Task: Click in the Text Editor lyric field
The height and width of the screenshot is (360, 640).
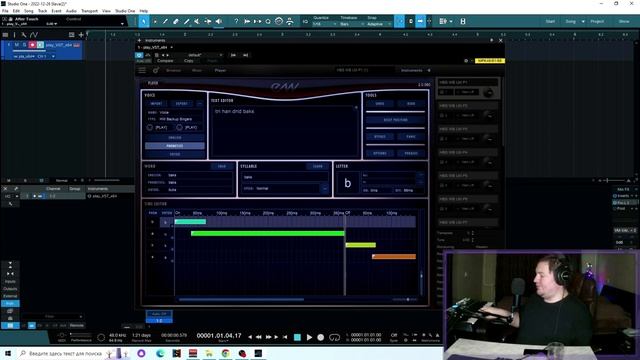Action: tap(284, 132)
